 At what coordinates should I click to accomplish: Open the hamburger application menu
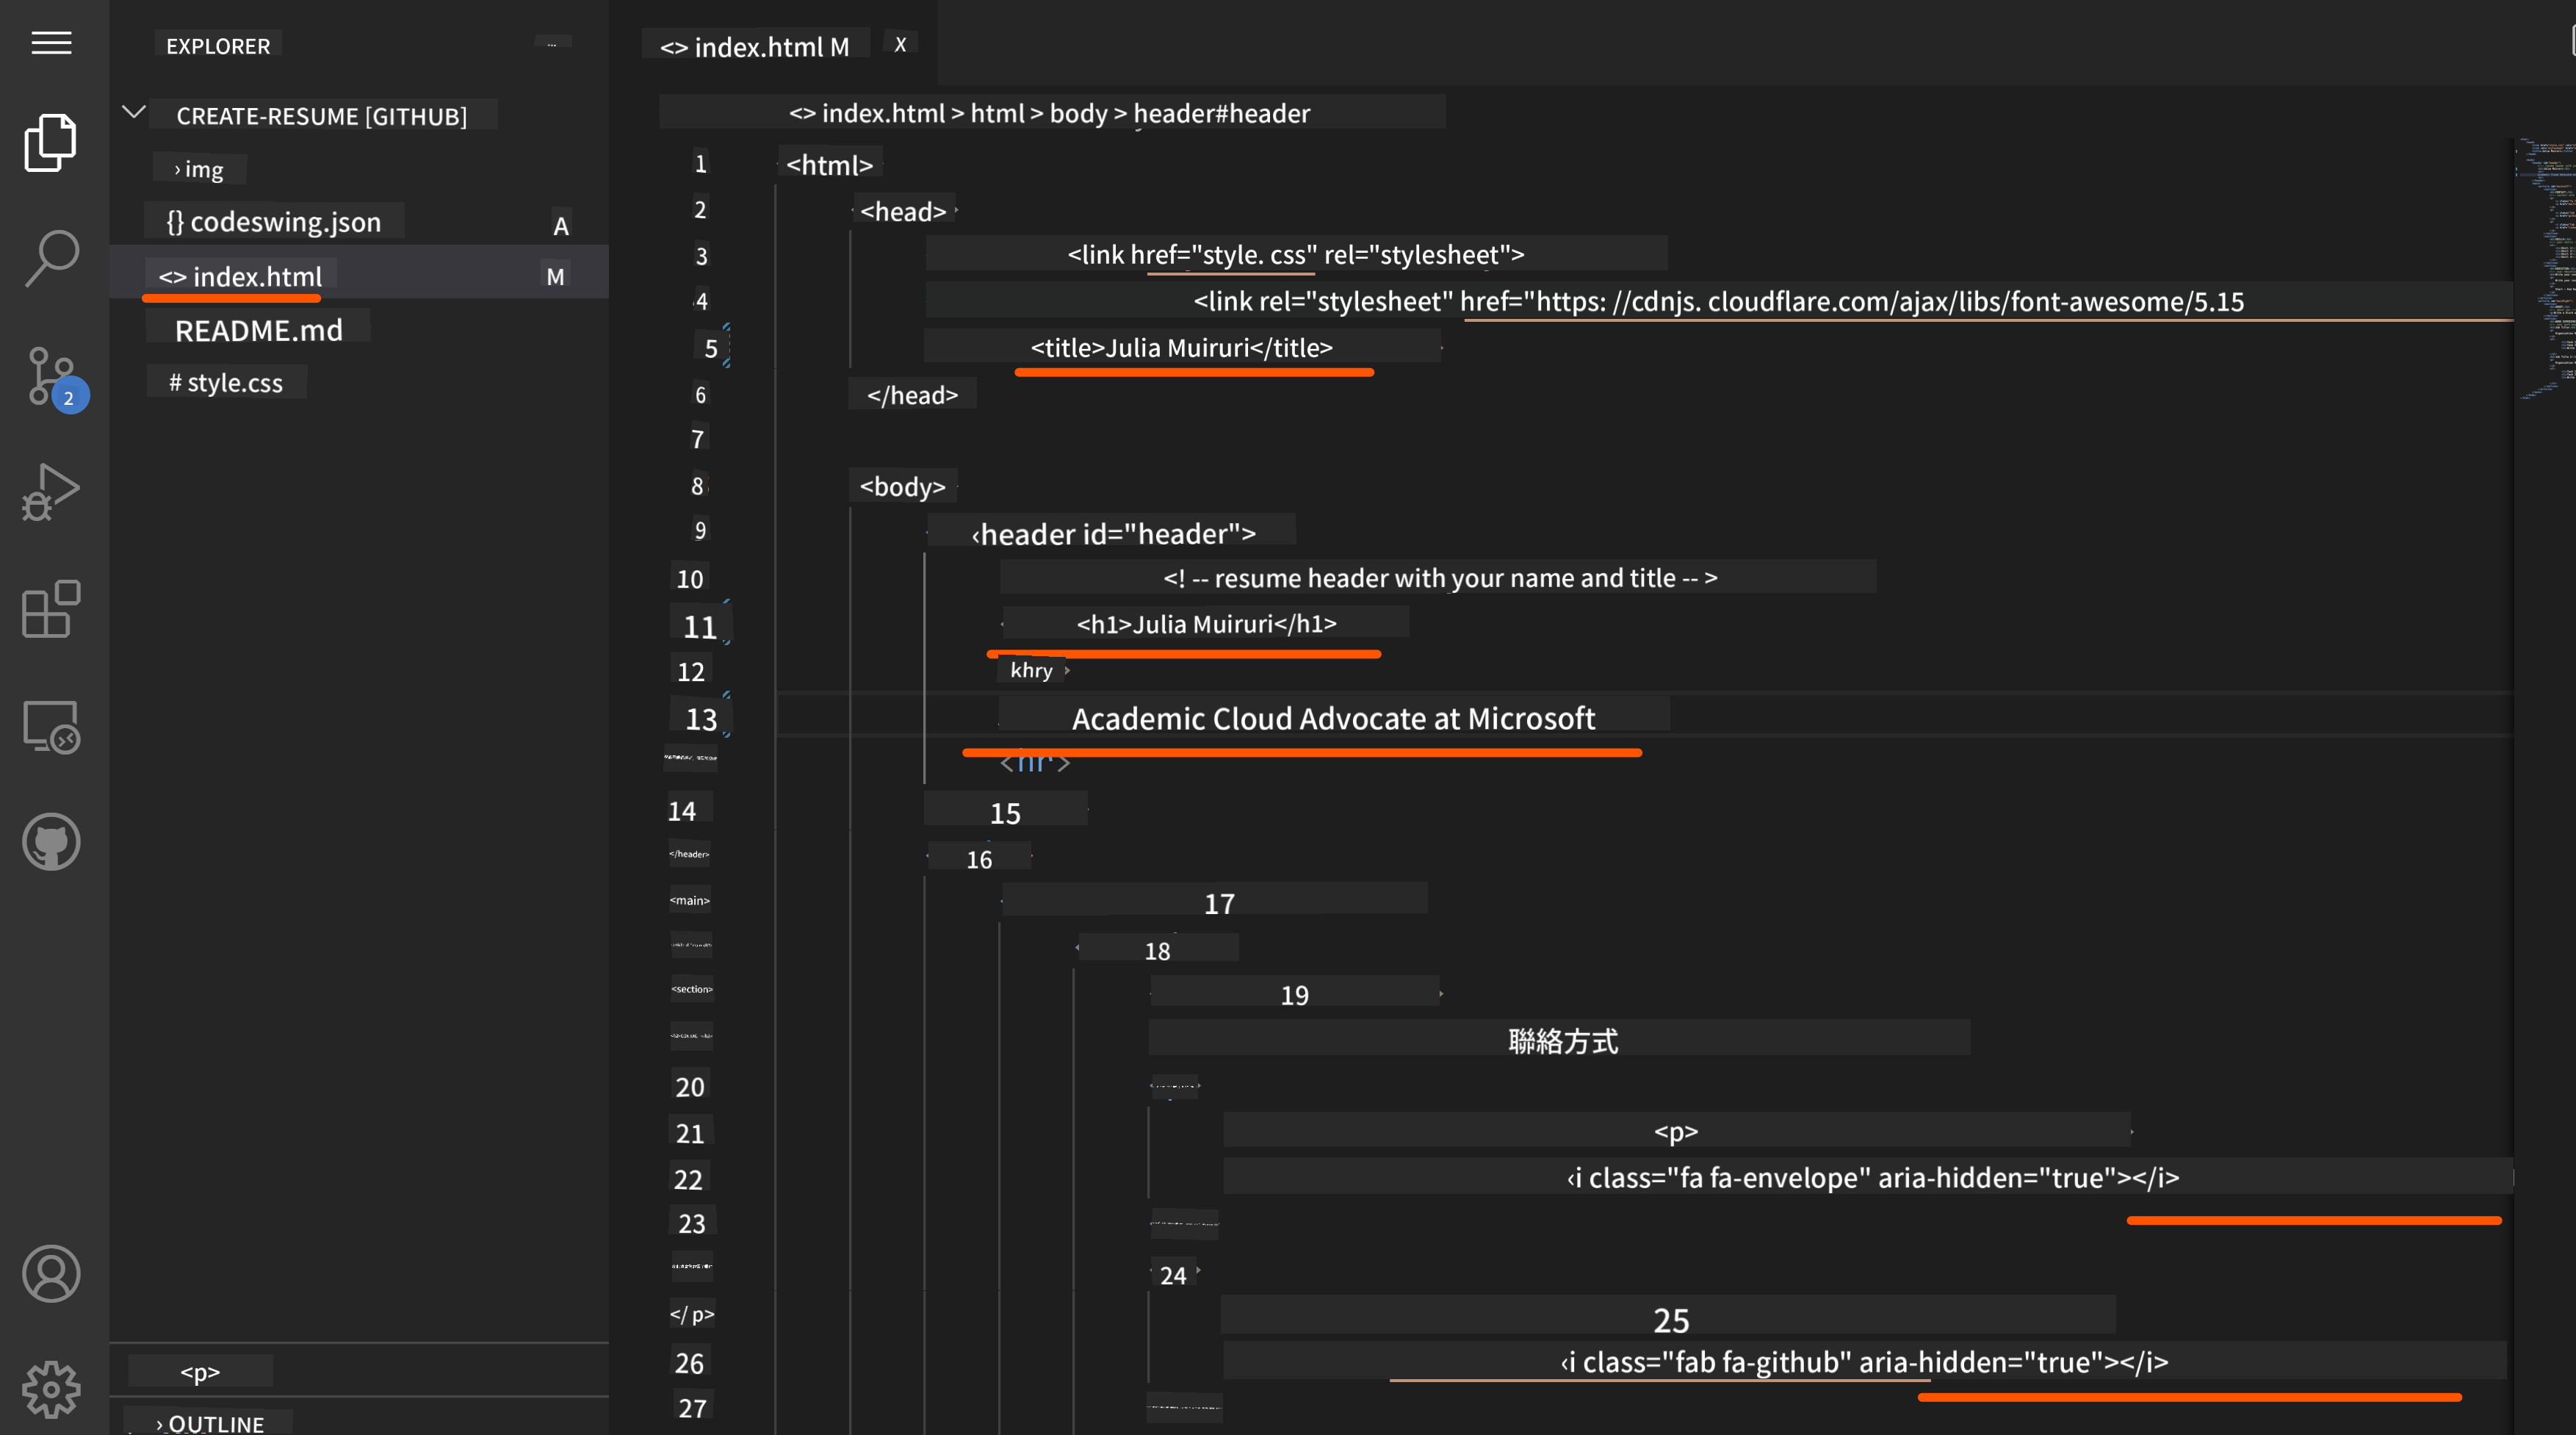[x=51, y=43]
